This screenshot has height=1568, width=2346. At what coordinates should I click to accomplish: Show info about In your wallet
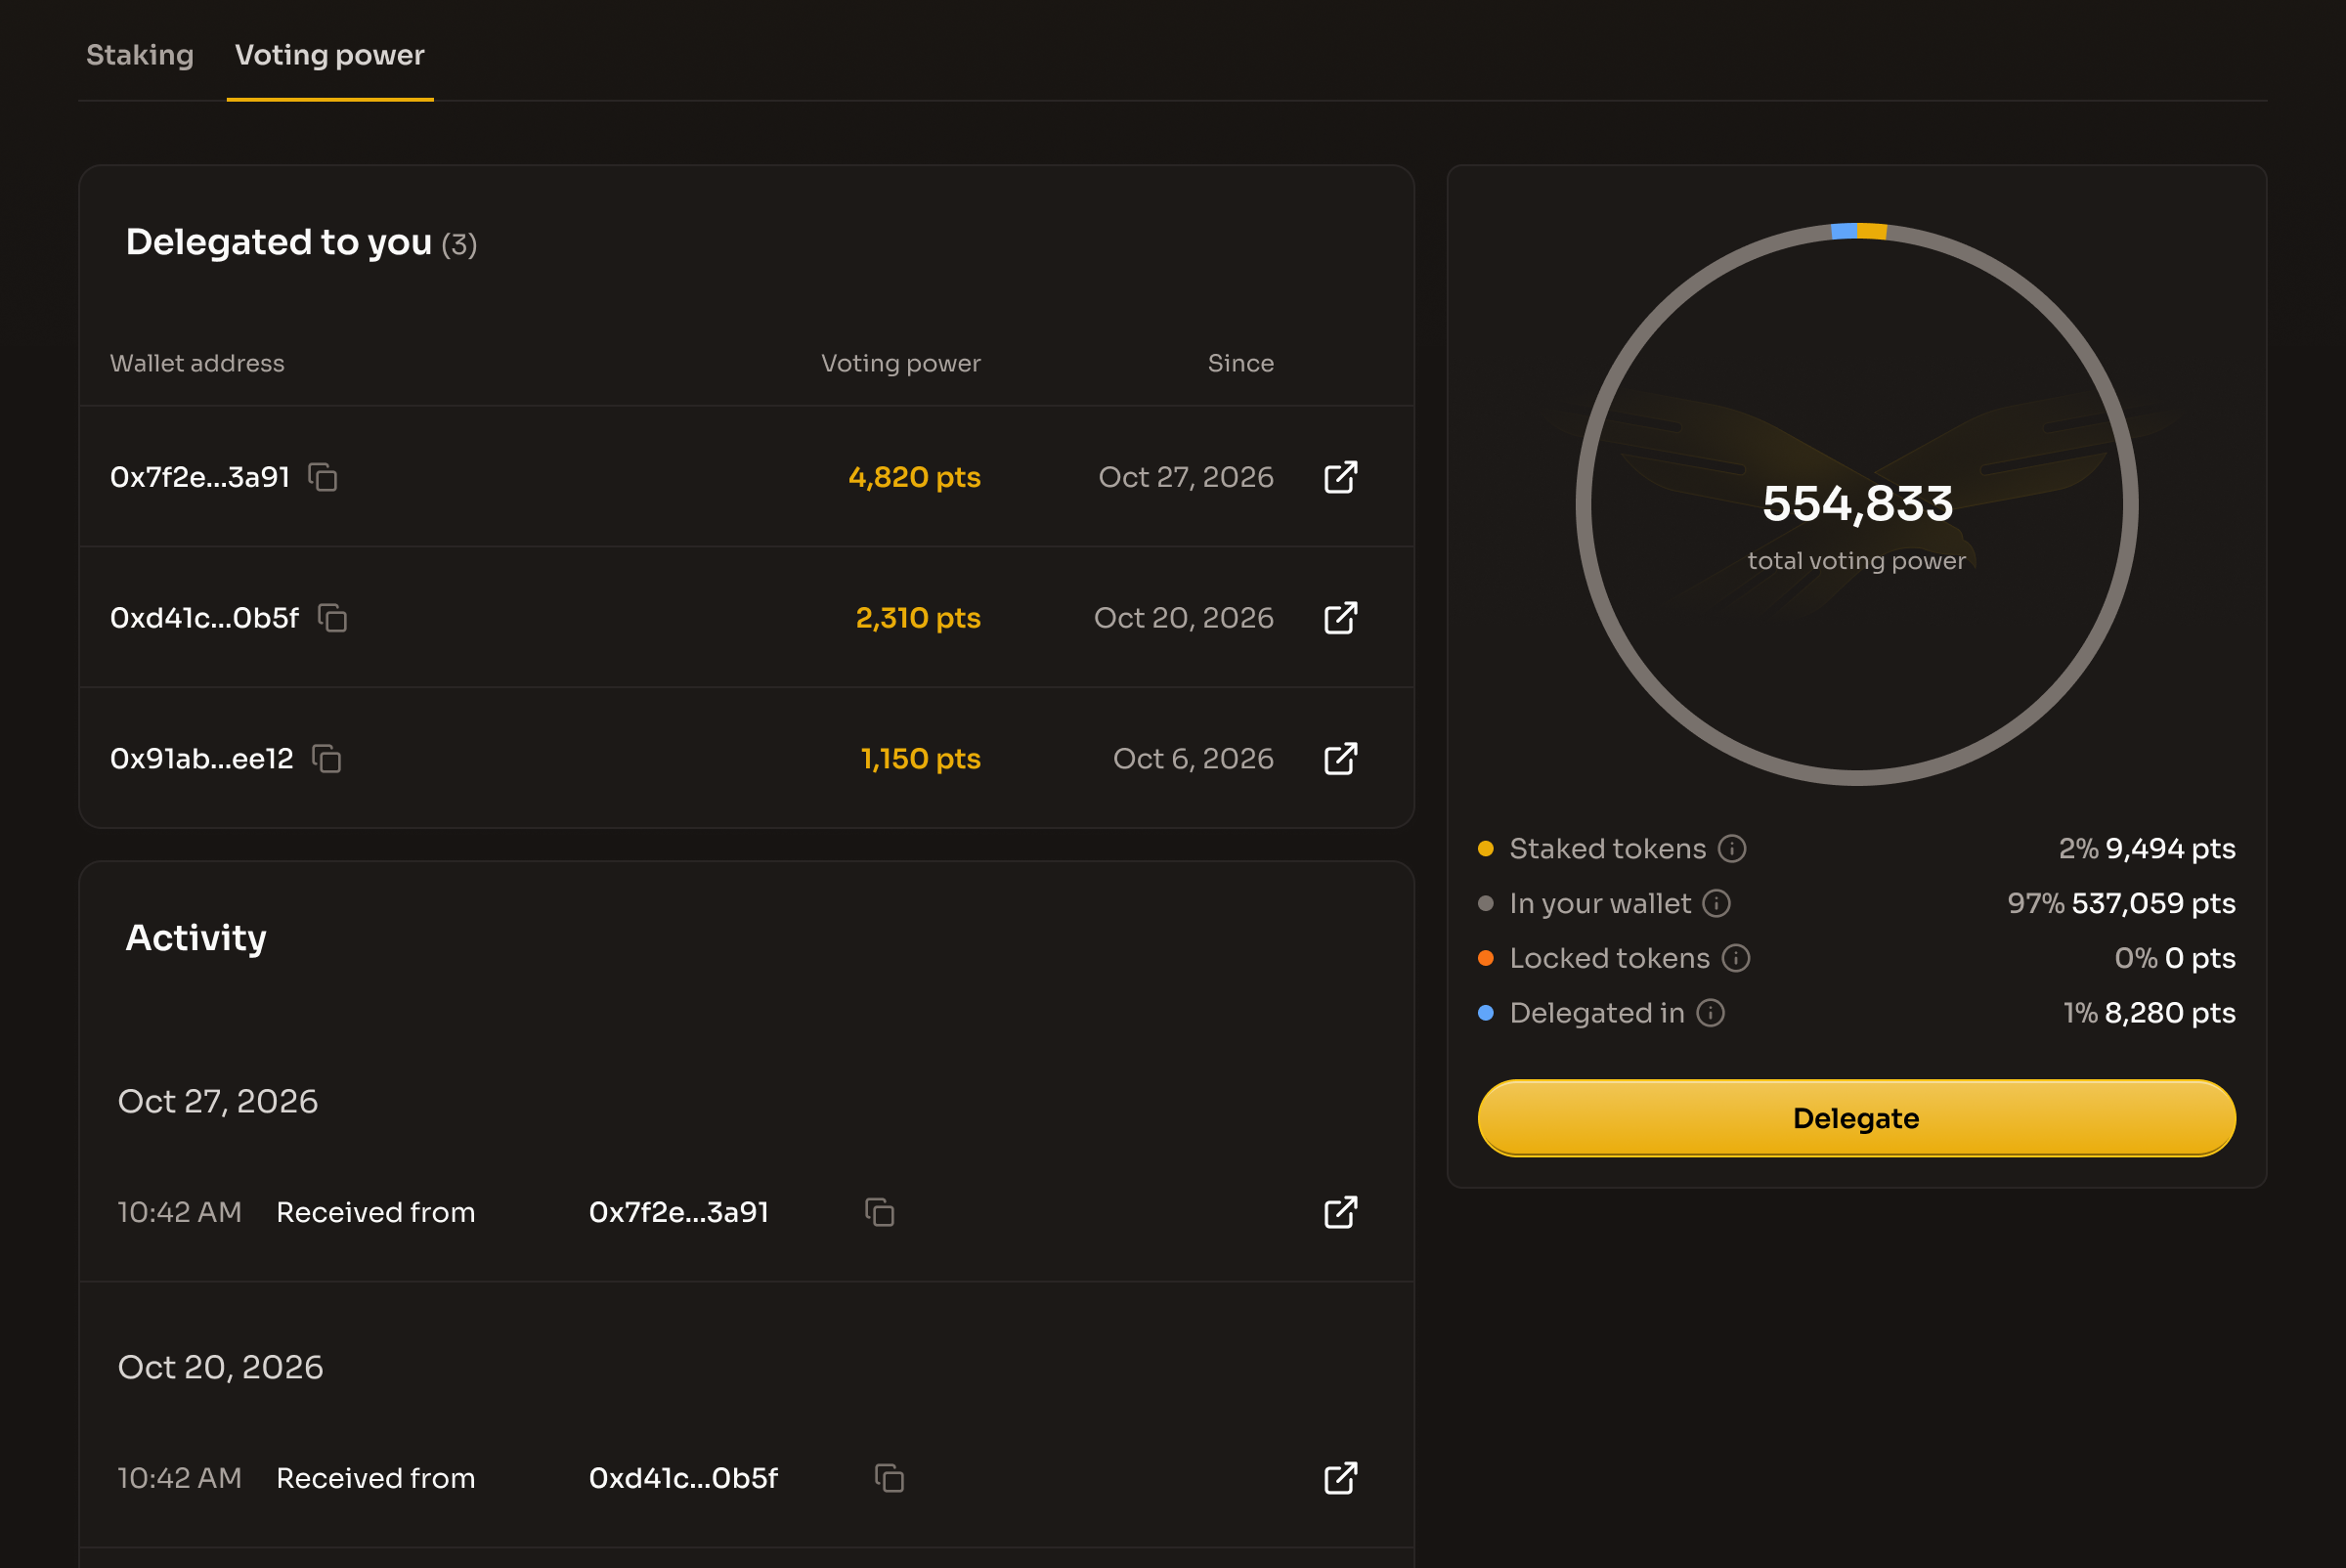(x=1717, y=904)
